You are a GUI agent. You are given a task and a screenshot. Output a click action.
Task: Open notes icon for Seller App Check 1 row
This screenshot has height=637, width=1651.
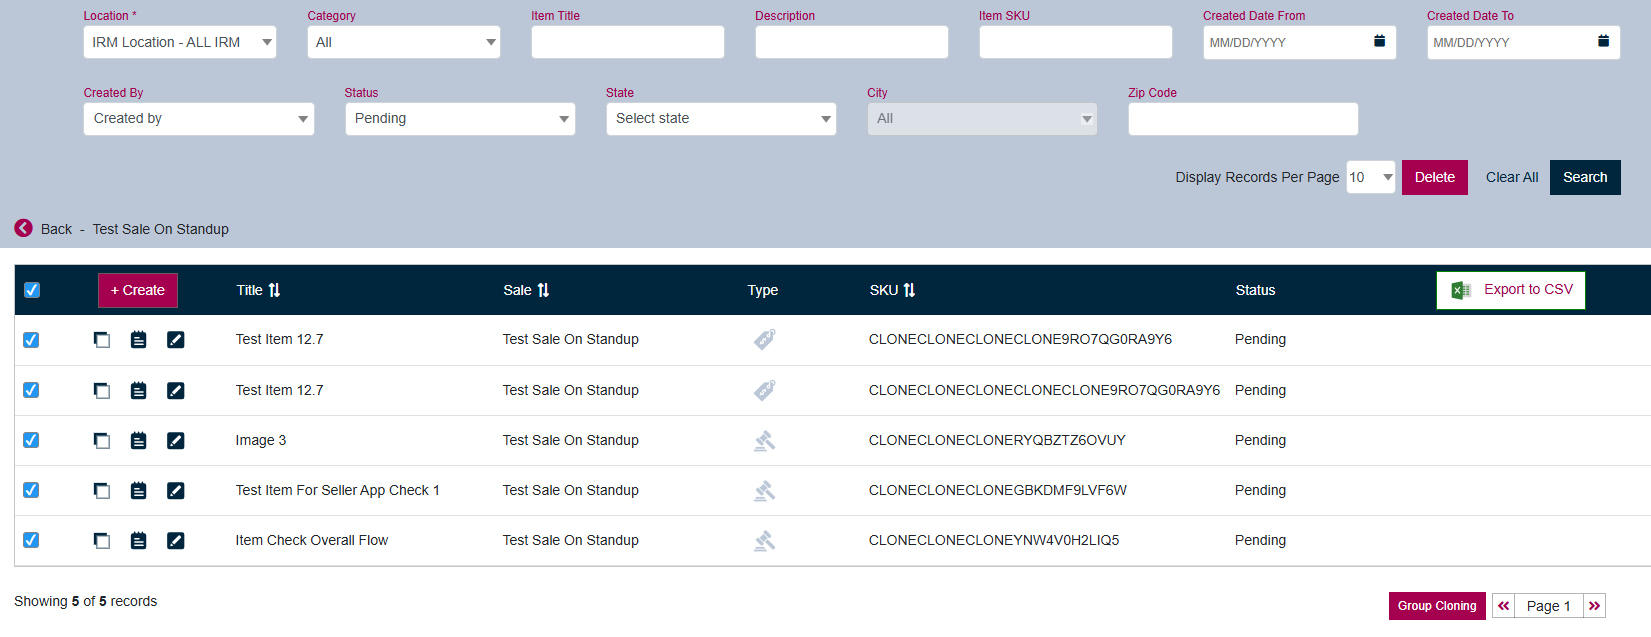point(139,490)
